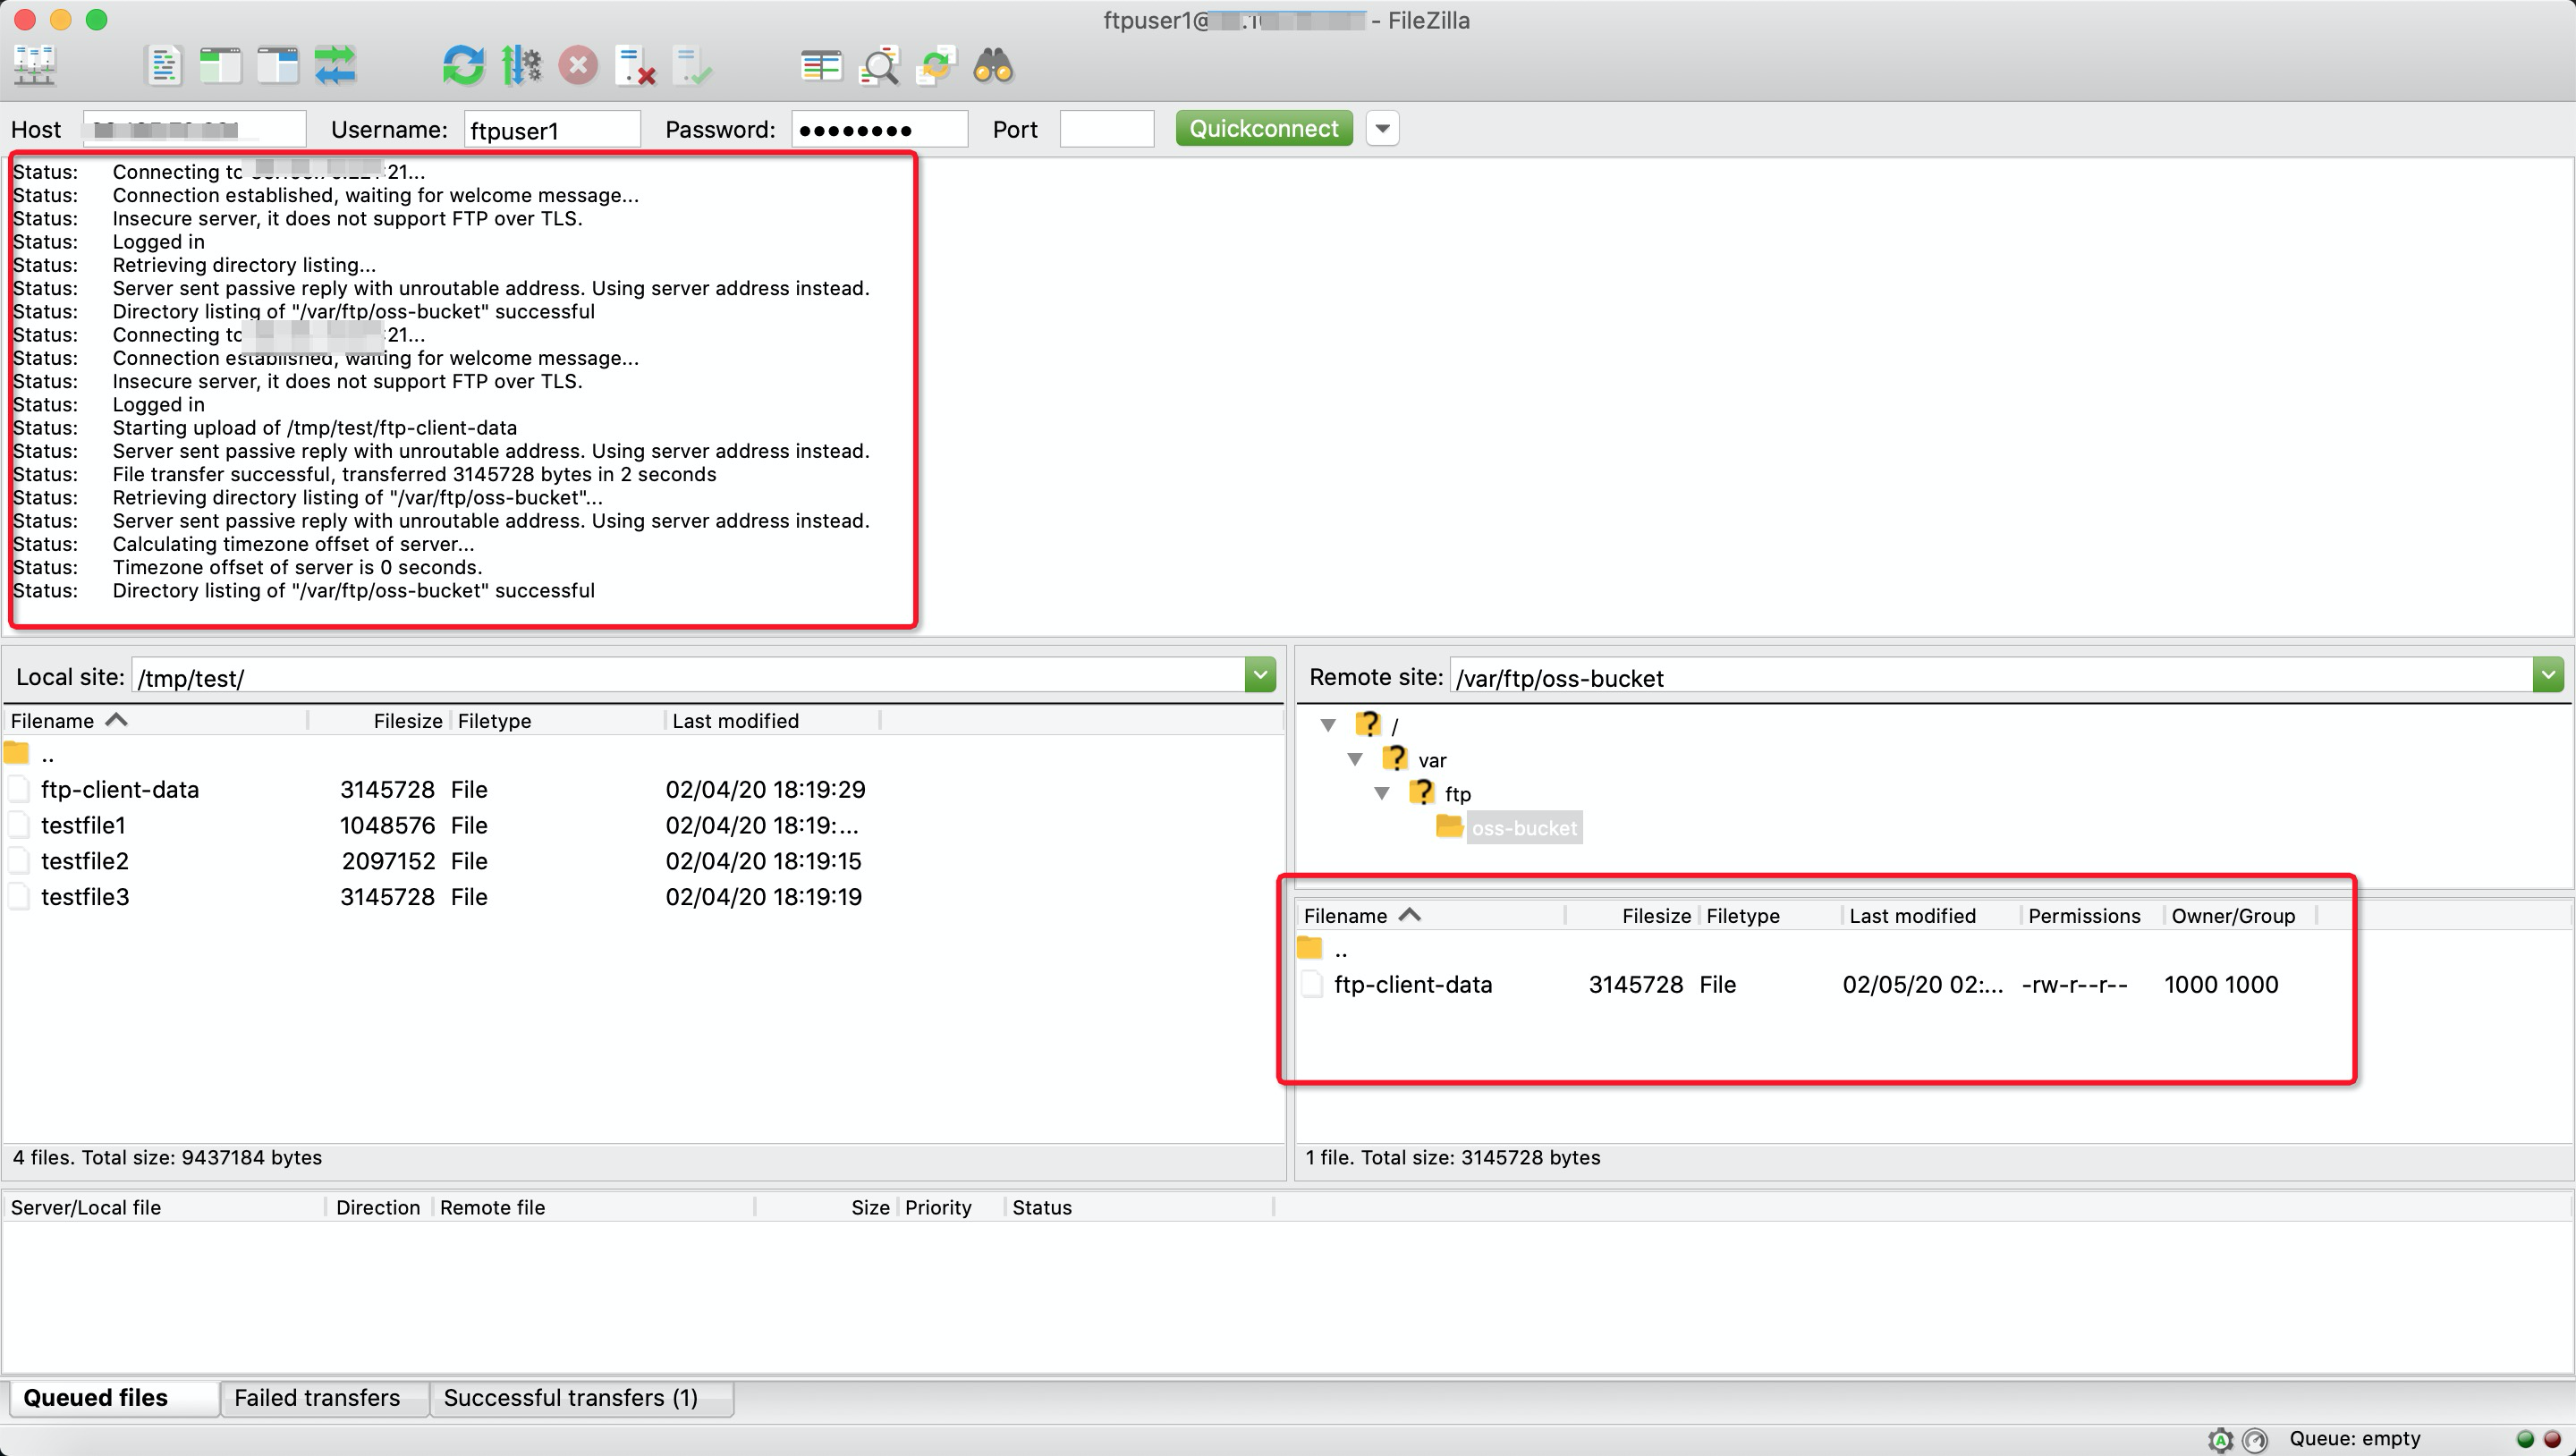
Task: Select ftp folder in remote tree
Action: click(1458, 794)
